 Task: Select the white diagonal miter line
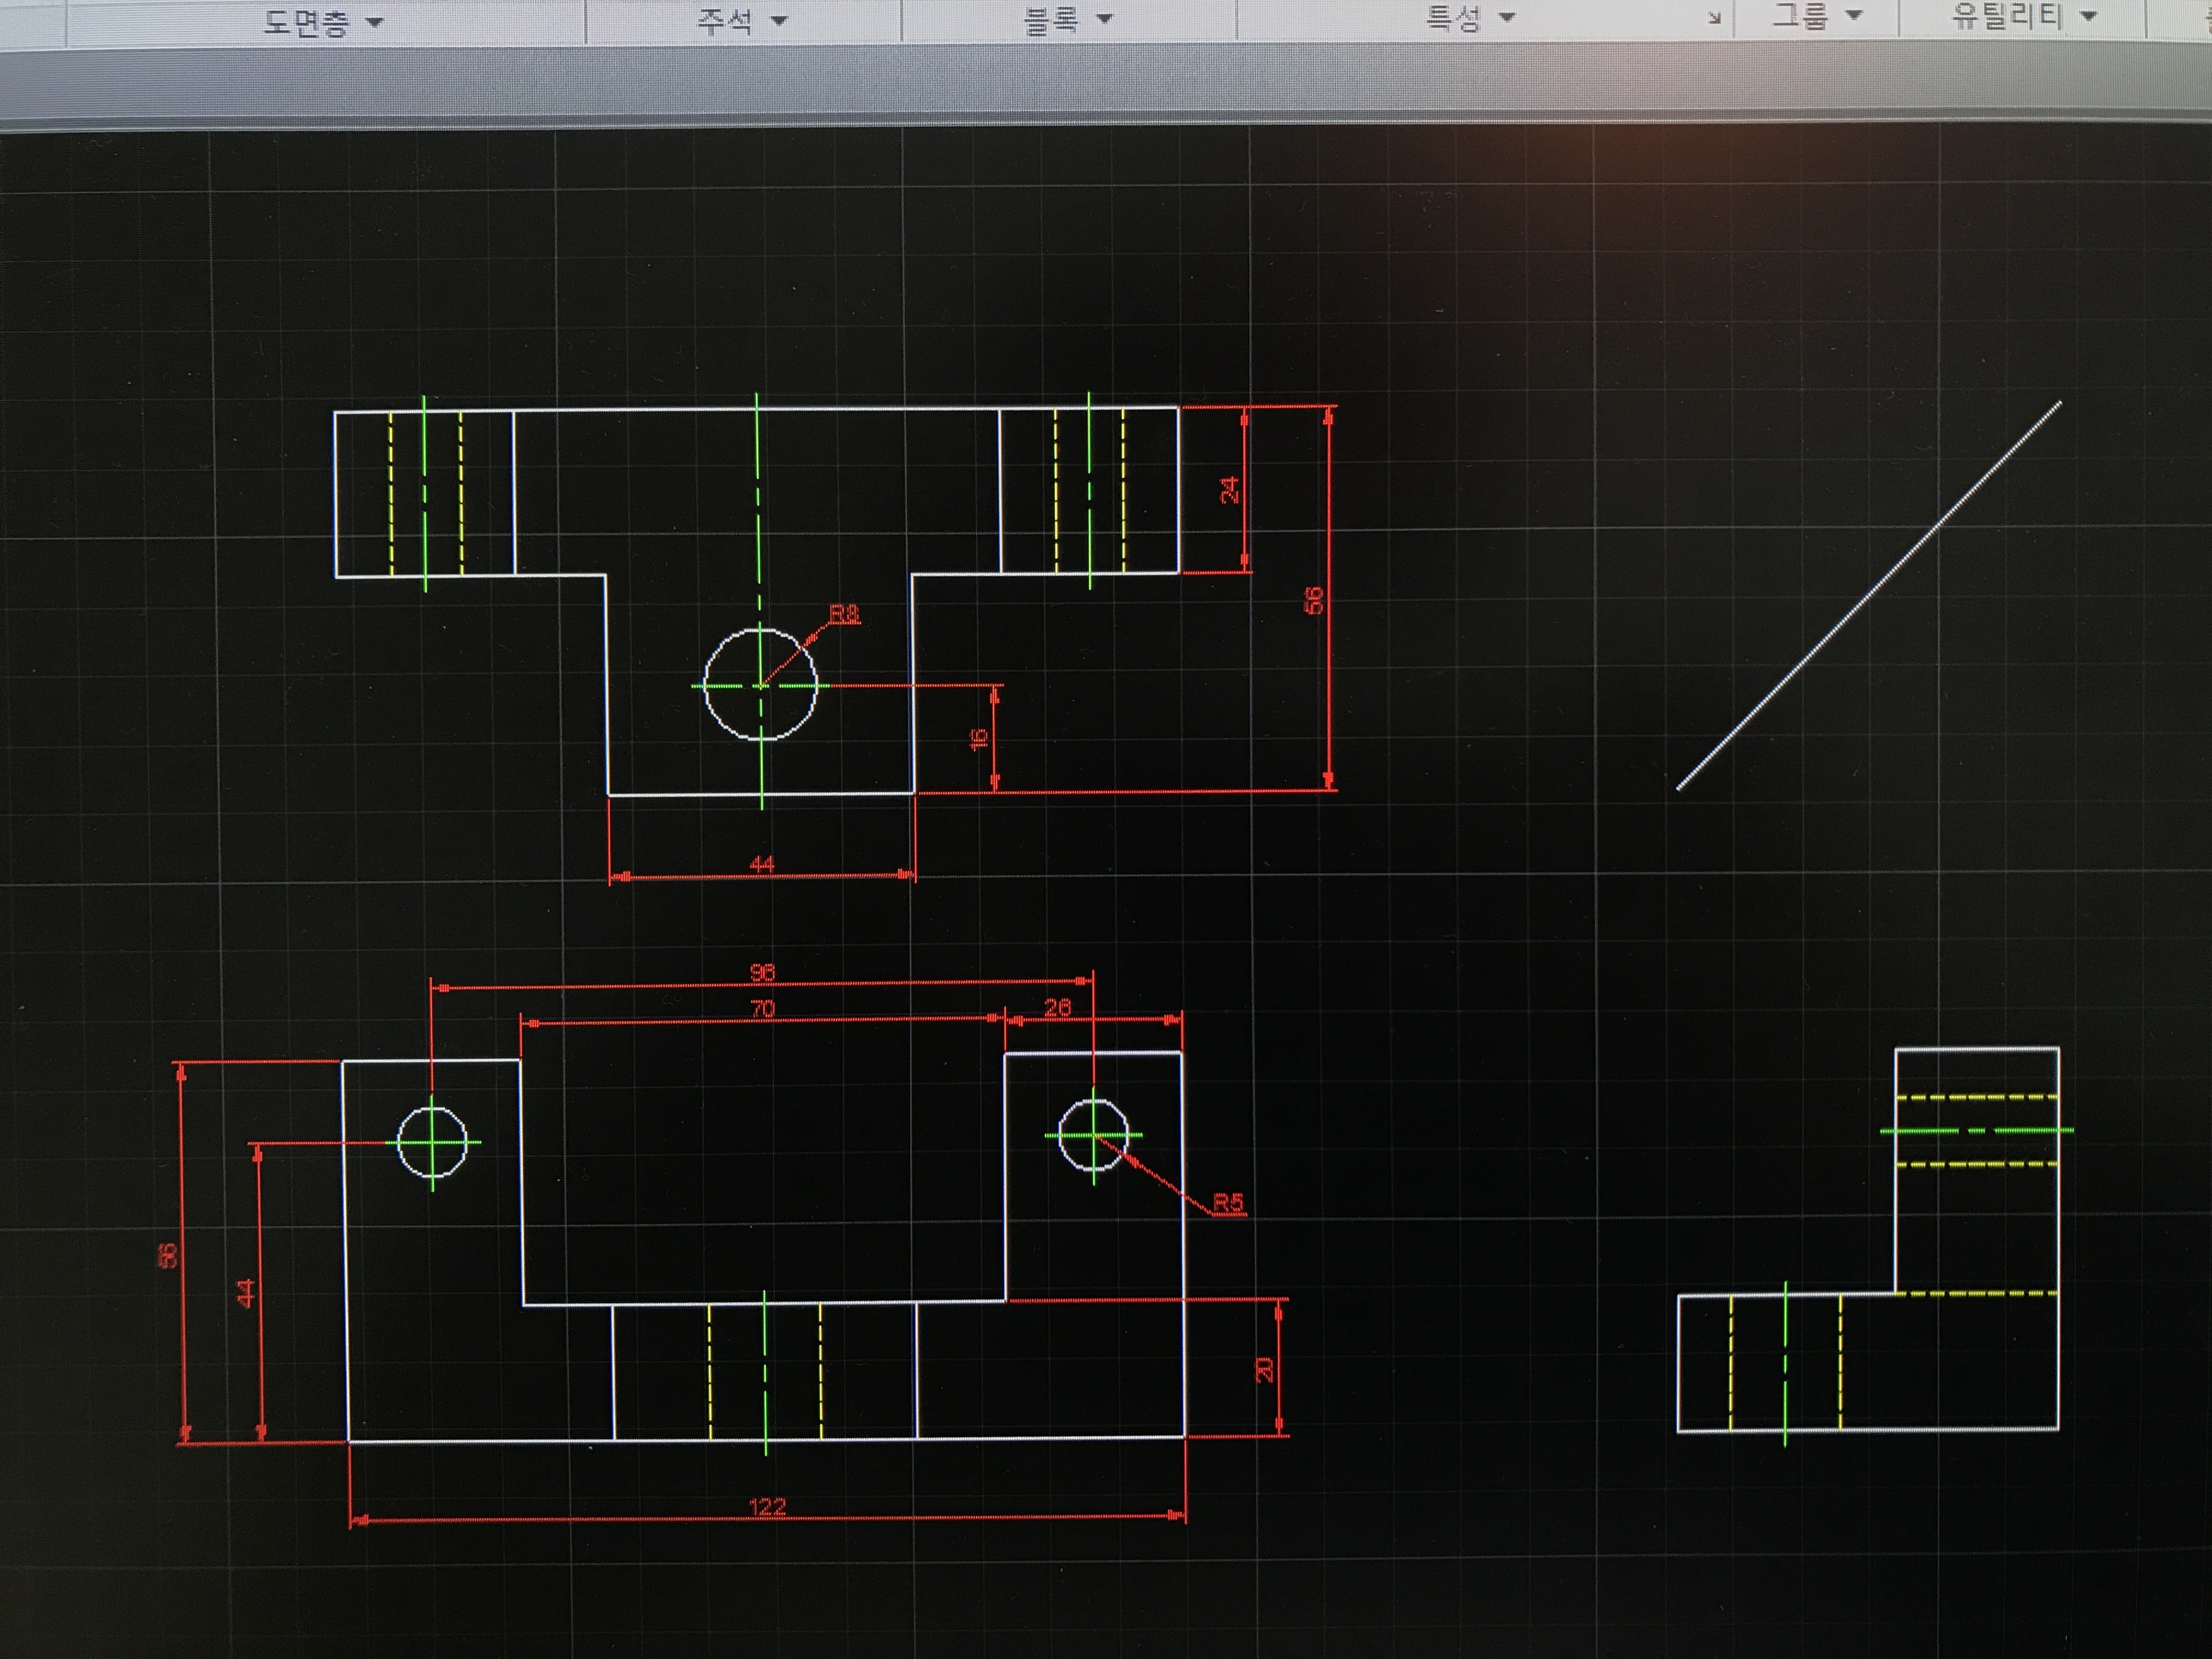point(1868,596)
